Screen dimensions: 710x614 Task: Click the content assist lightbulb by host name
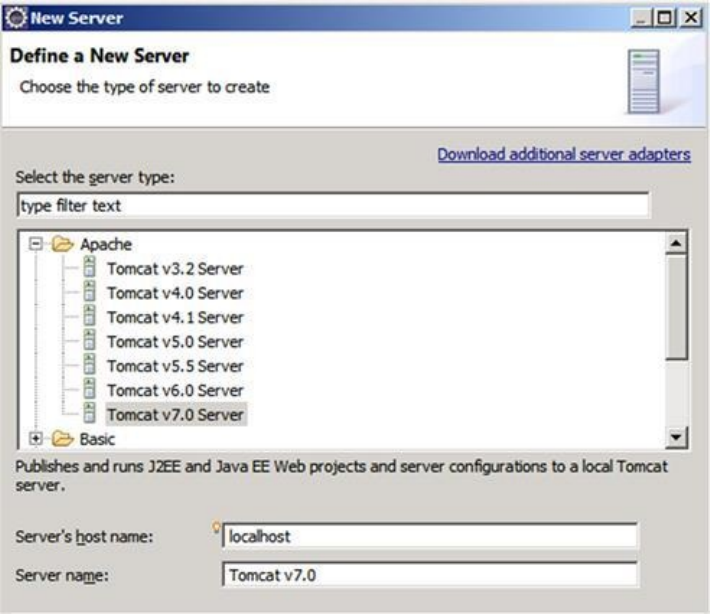pyautogui.click(x=216, y=527)
